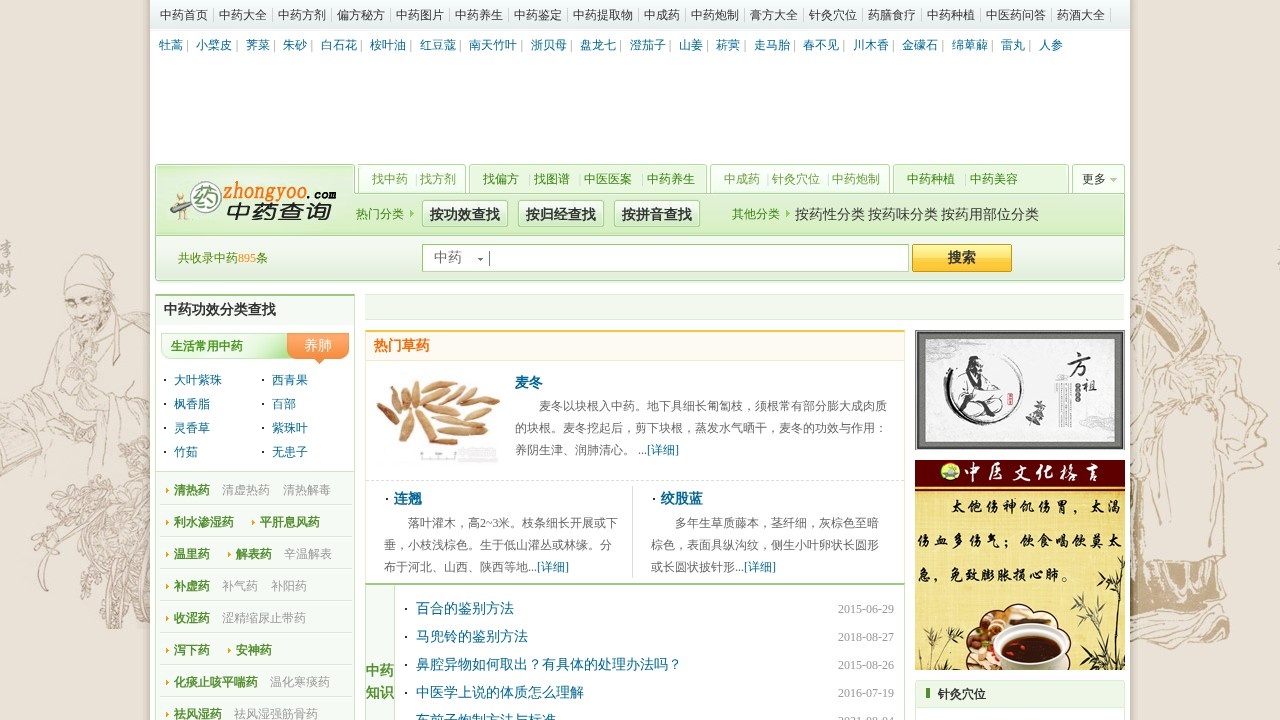The width and height of the screenshot is (1280, 720).
Task: Open 针灸穴位 in top navigation
Action: (x=833, y=15)
